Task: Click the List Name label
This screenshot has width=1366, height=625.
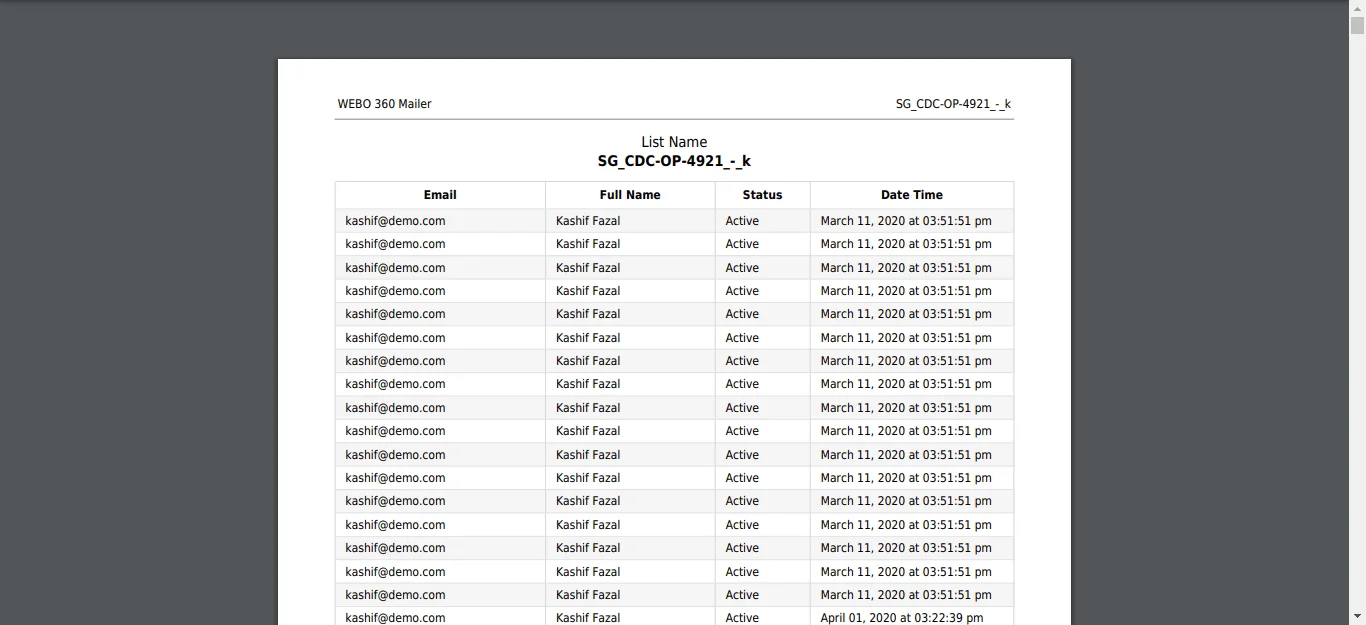Action: pyautogui.click(x=674, y=142)
